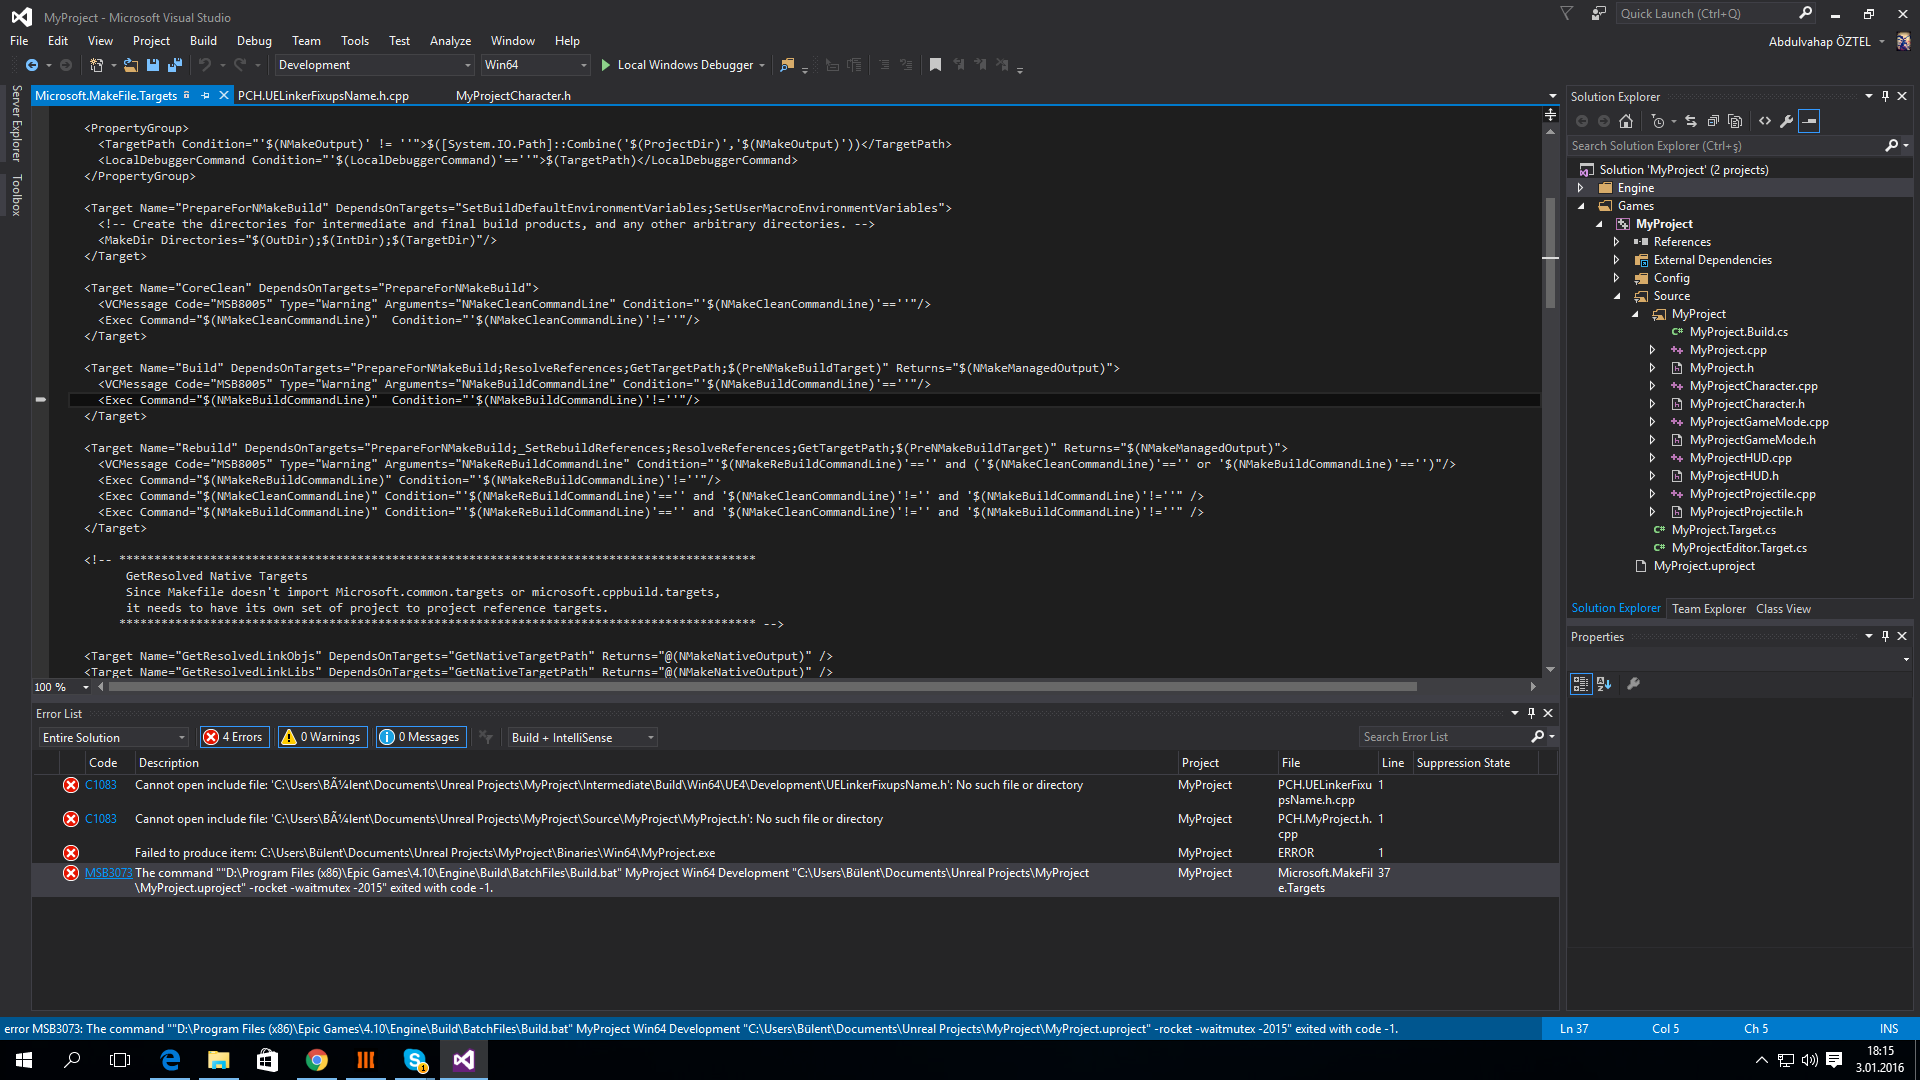Switch to PCH.UELinkerFixupsName.h.cpp tab
Viewport: 1920px width, 1080px height.
coord(323,96)
